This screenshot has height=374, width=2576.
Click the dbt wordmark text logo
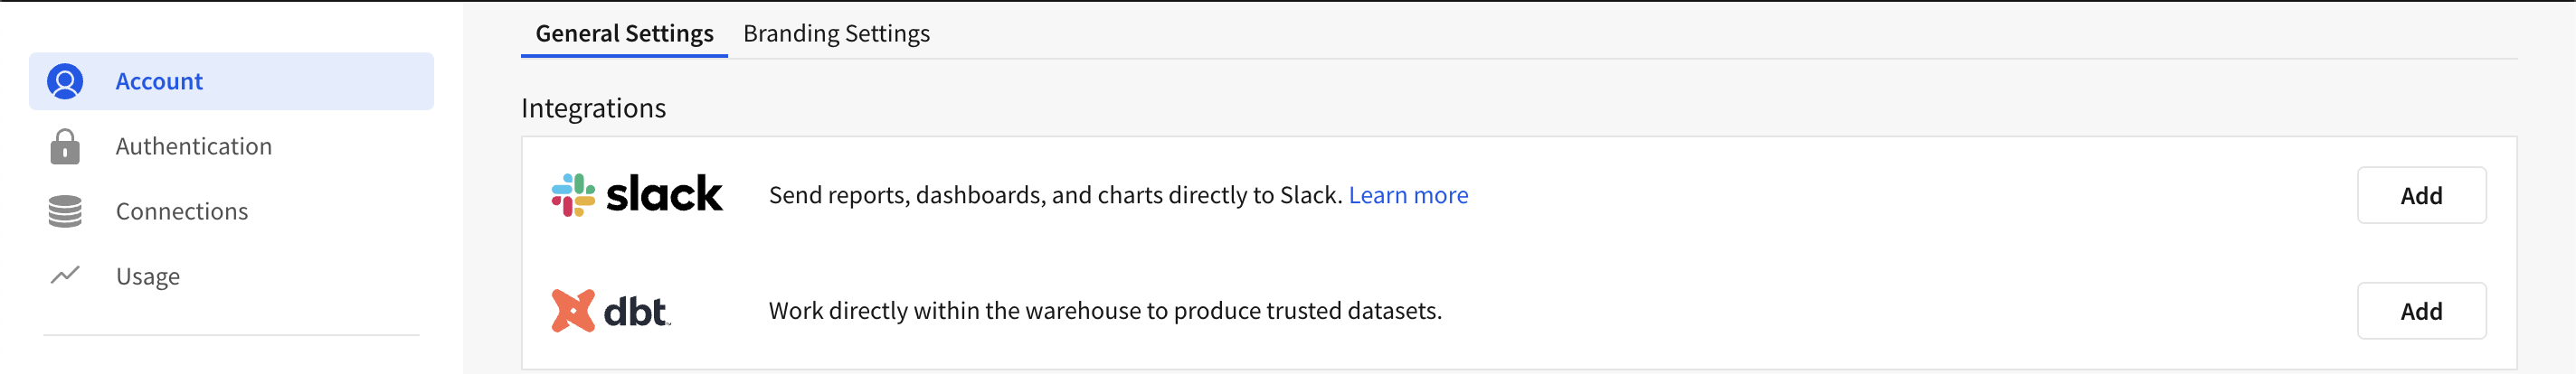(636, 312)
